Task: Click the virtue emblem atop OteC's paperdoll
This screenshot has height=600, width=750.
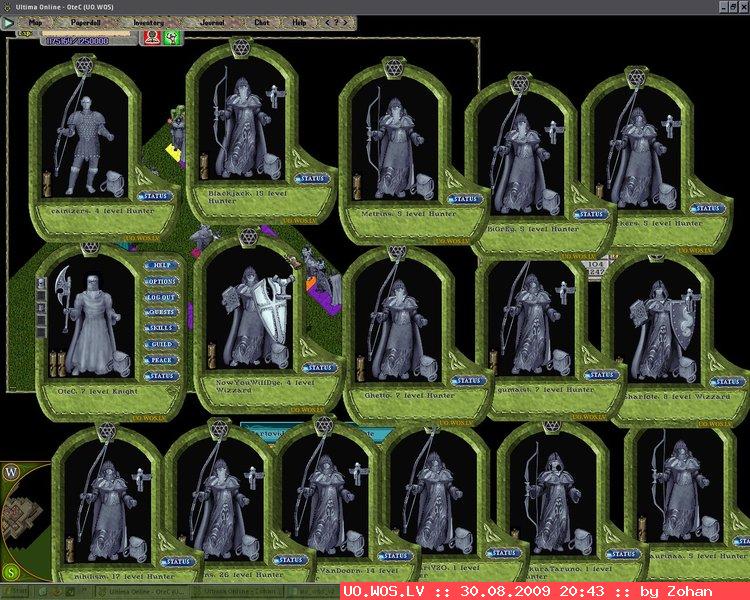Action: [x=90, y=248]
